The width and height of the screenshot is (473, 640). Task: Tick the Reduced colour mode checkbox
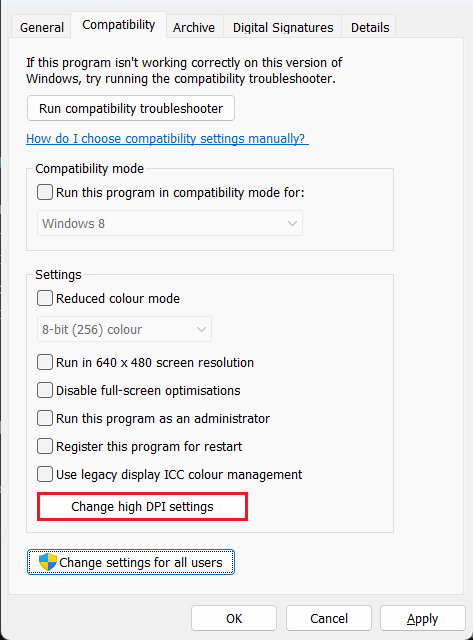(x=45, y=298)
